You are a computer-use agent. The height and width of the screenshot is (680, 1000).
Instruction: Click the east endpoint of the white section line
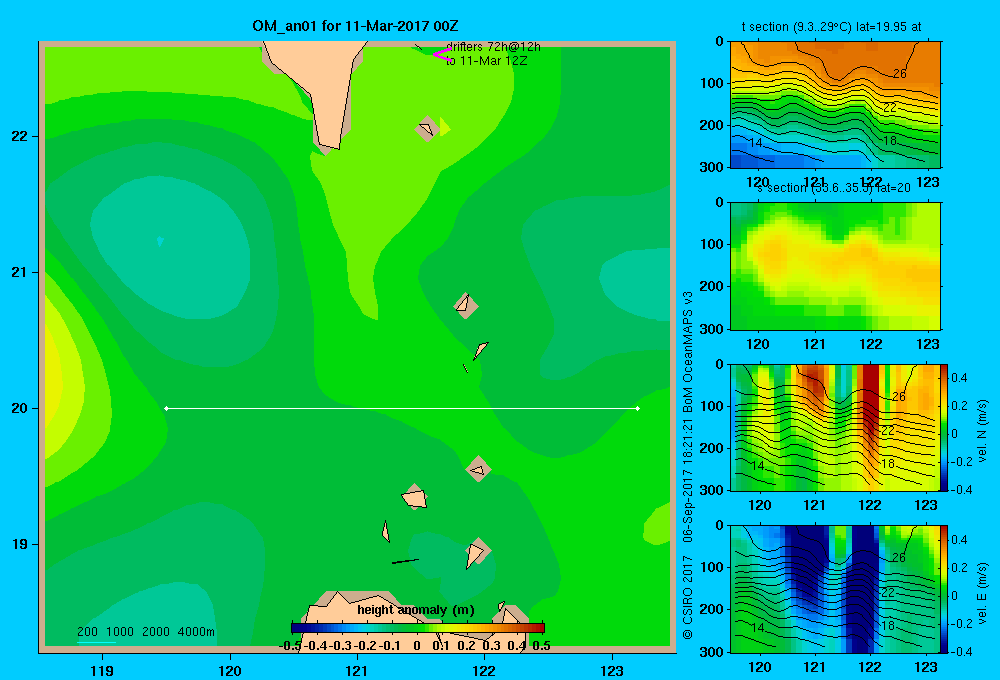[638, 408]
